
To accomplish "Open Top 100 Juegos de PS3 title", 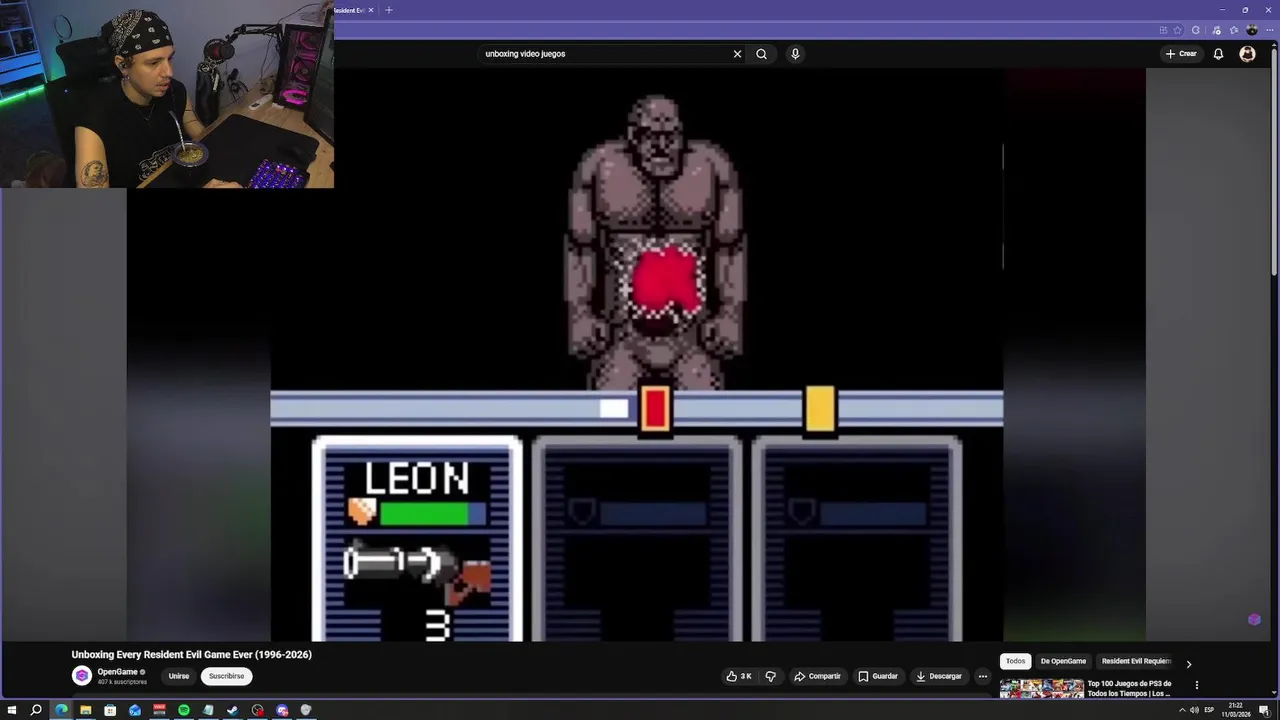I will [1129, 689].
